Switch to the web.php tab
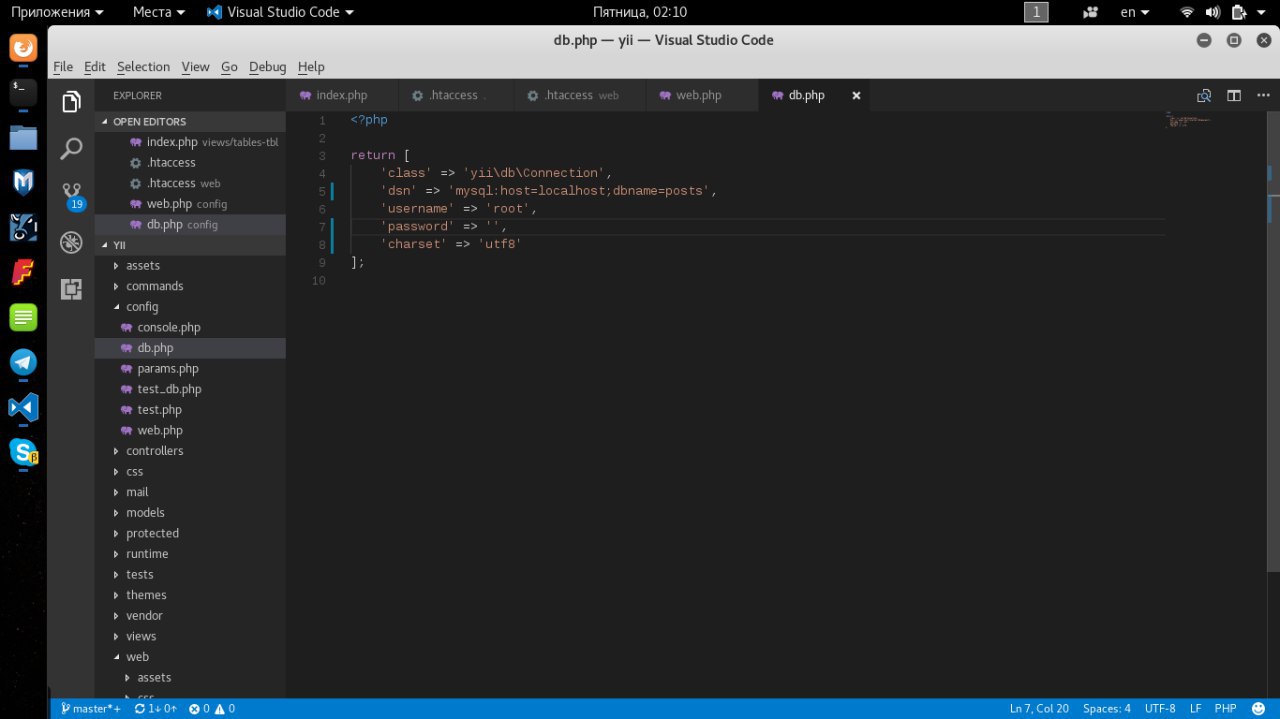 tap(698, 96)
